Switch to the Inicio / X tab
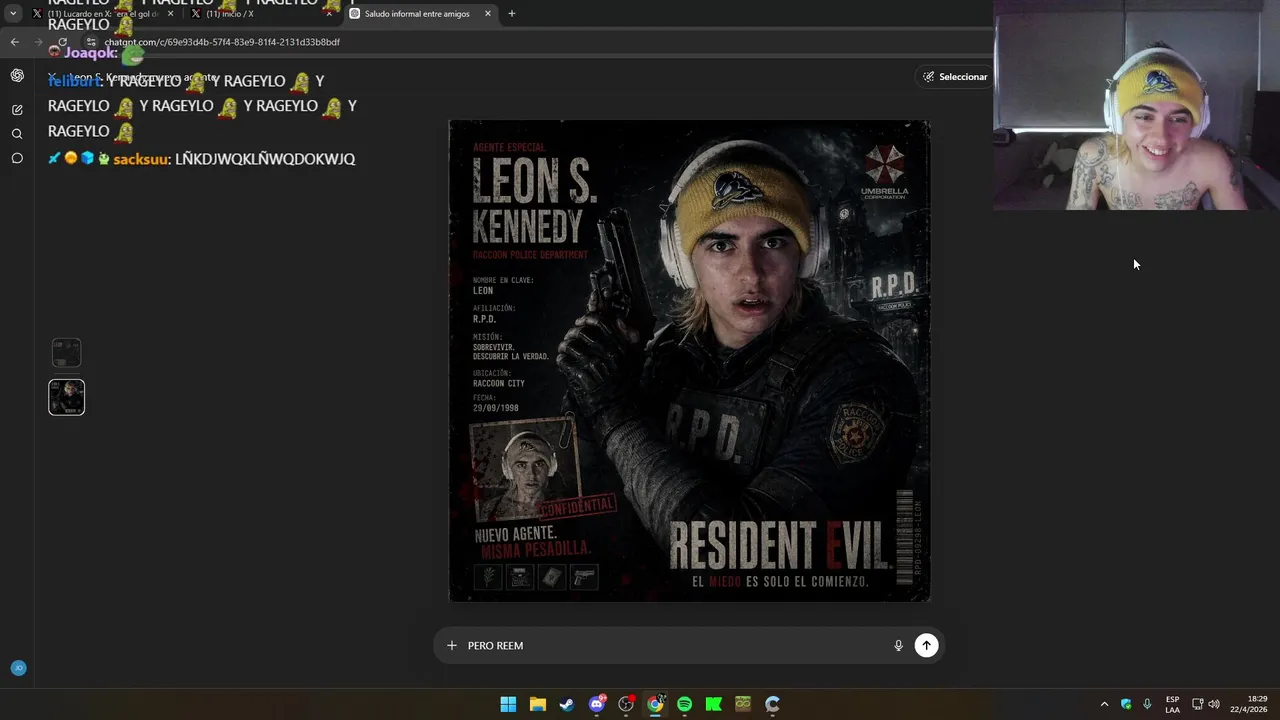 pyautogui.click(x=262, y=14)
